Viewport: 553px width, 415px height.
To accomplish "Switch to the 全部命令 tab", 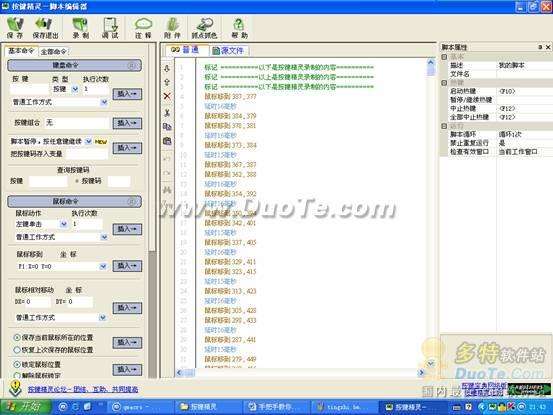I will click(x=54, y=52).
